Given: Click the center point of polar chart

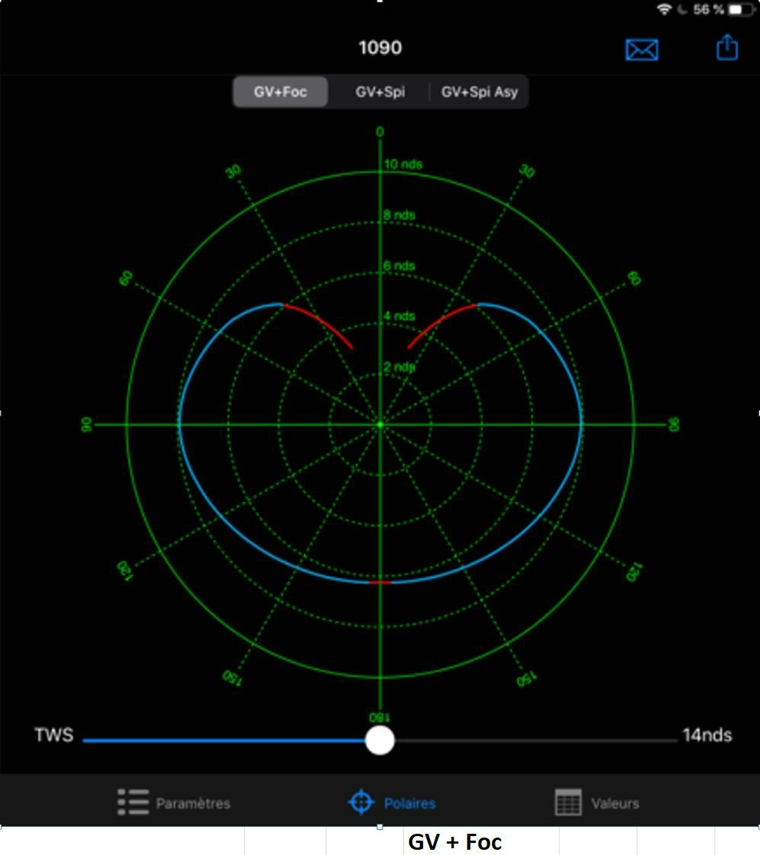Looking at the screenshot, I should click(380, 425).
